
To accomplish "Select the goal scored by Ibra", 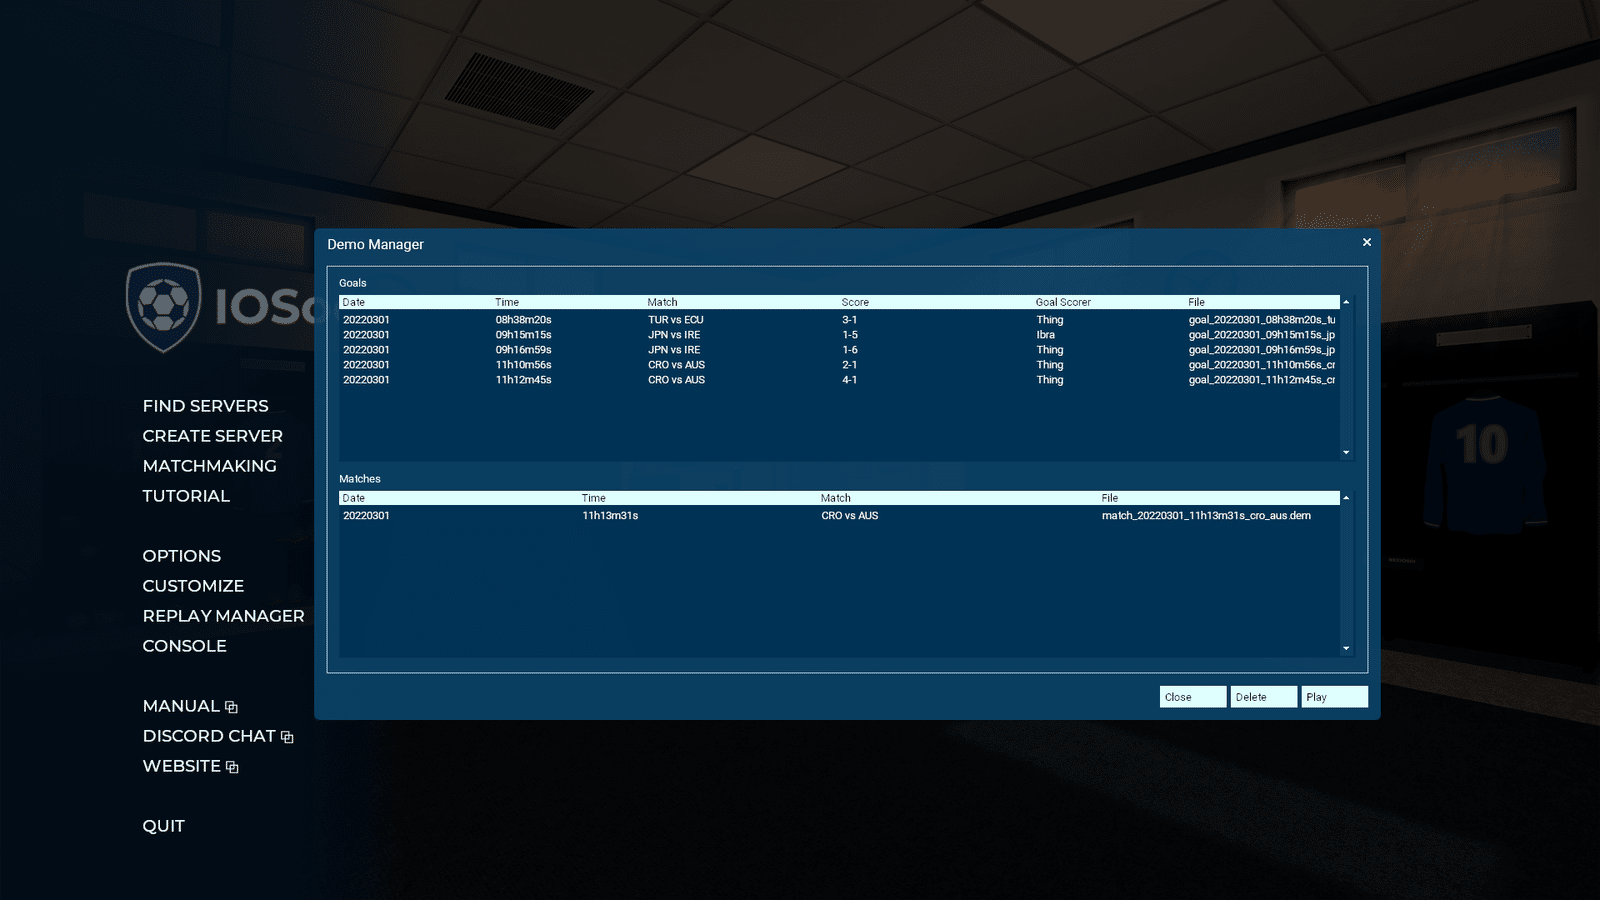I will pos(839,335).
